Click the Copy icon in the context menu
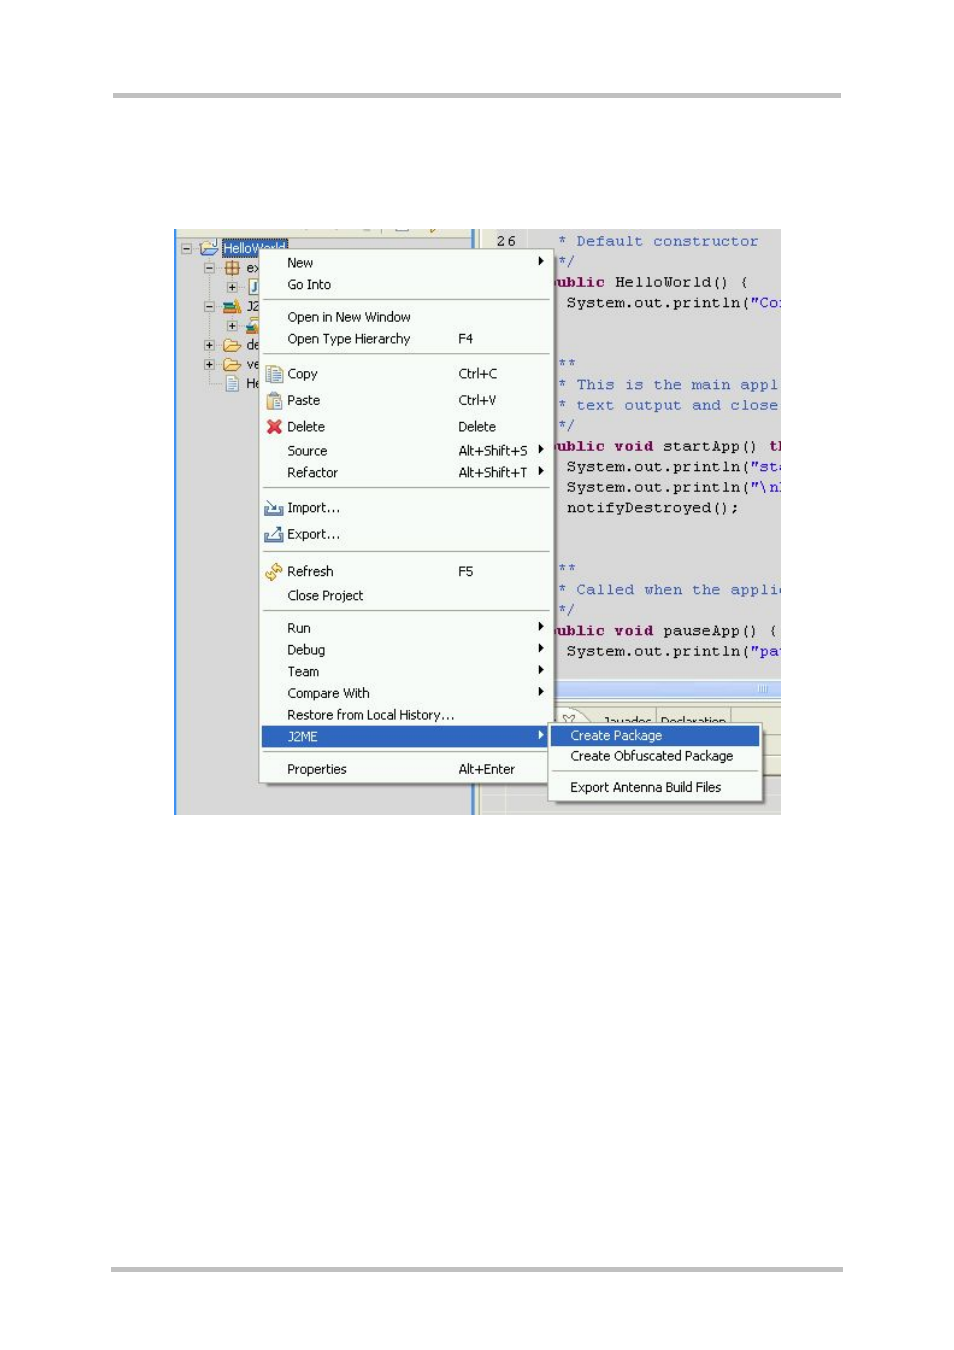This screenshot has width=954, height=1350. coord(274,374)
